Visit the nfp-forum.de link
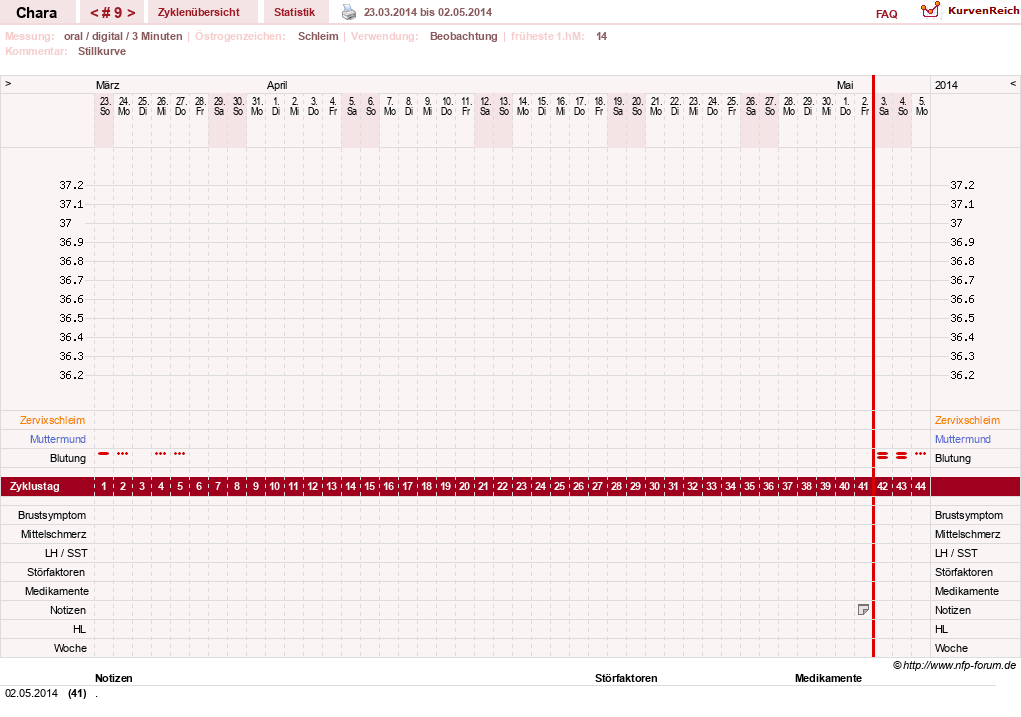1021x717 pixels. coord(959,665)
